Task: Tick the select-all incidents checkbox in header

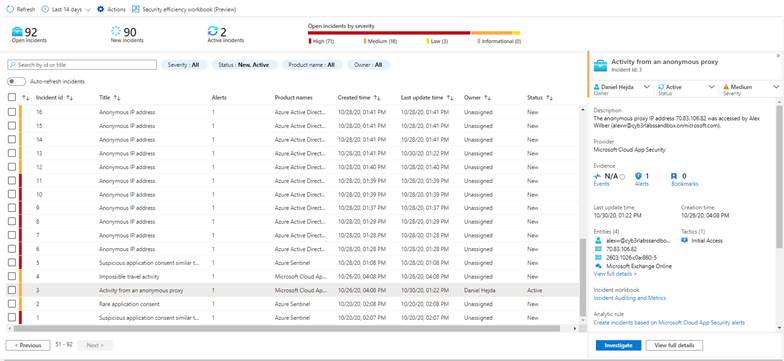Action: pos(12,98)
